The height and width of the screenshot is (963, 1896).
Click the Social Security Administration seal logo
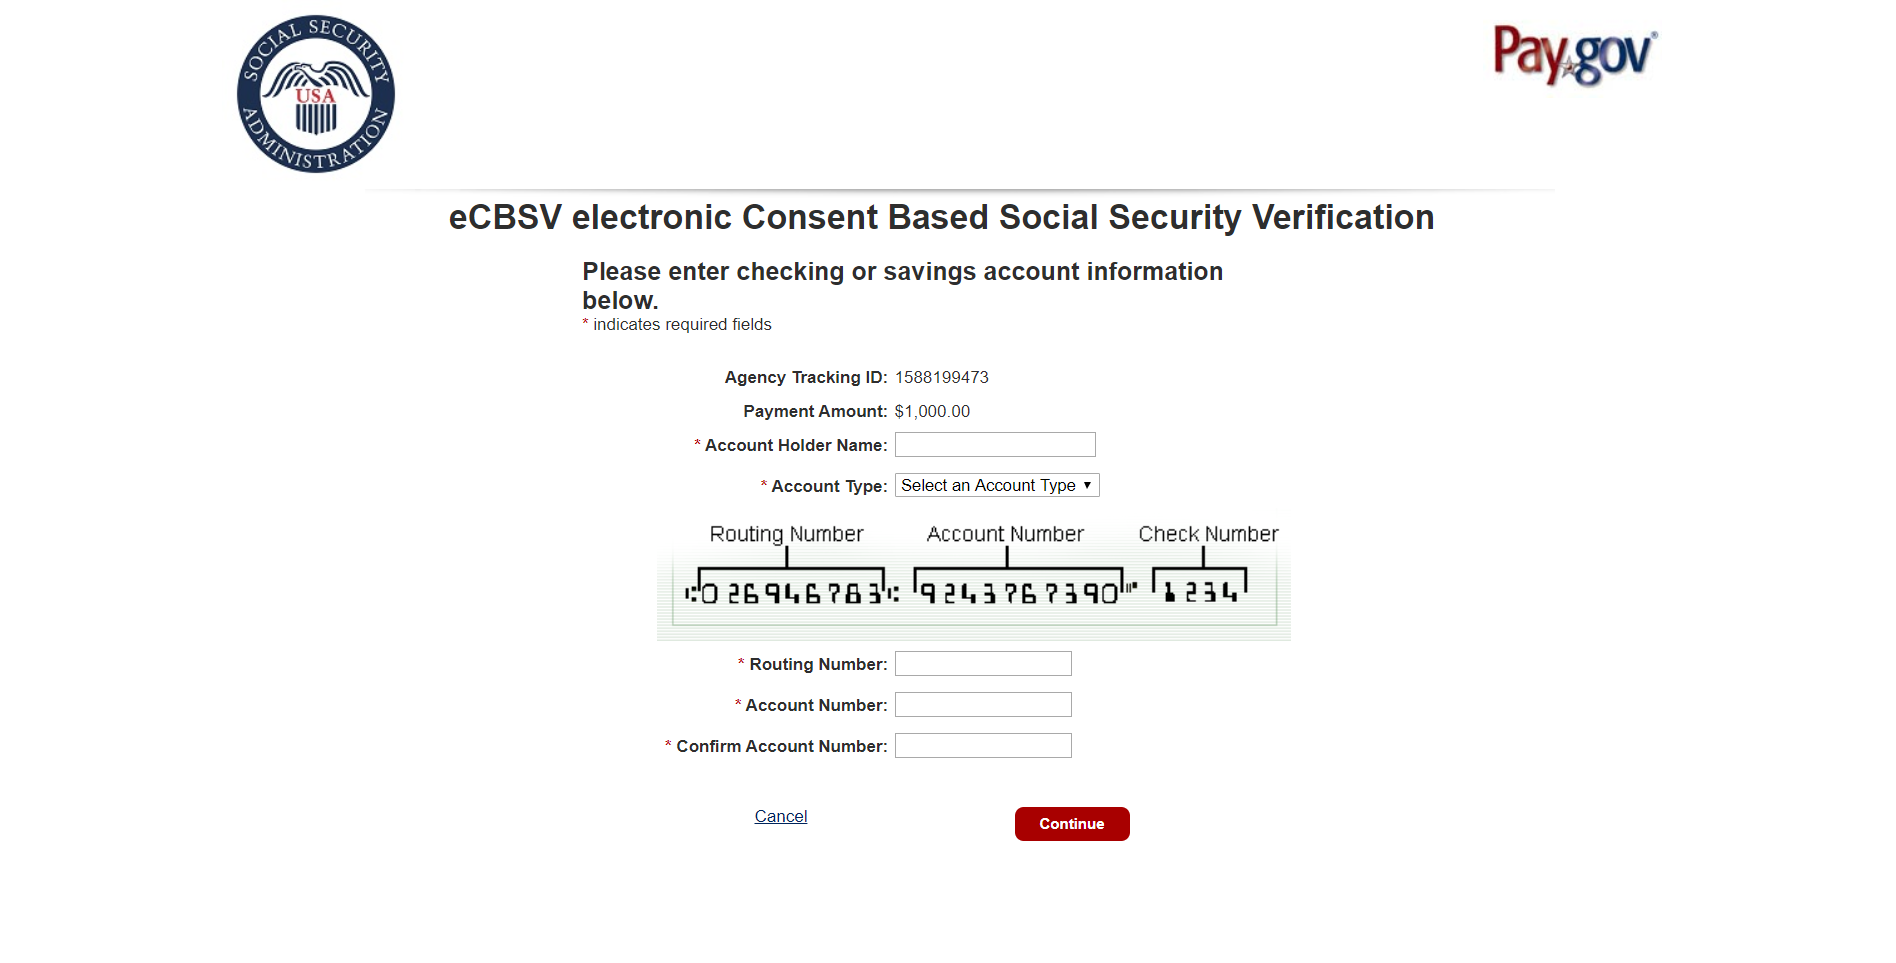coord(316,94)
